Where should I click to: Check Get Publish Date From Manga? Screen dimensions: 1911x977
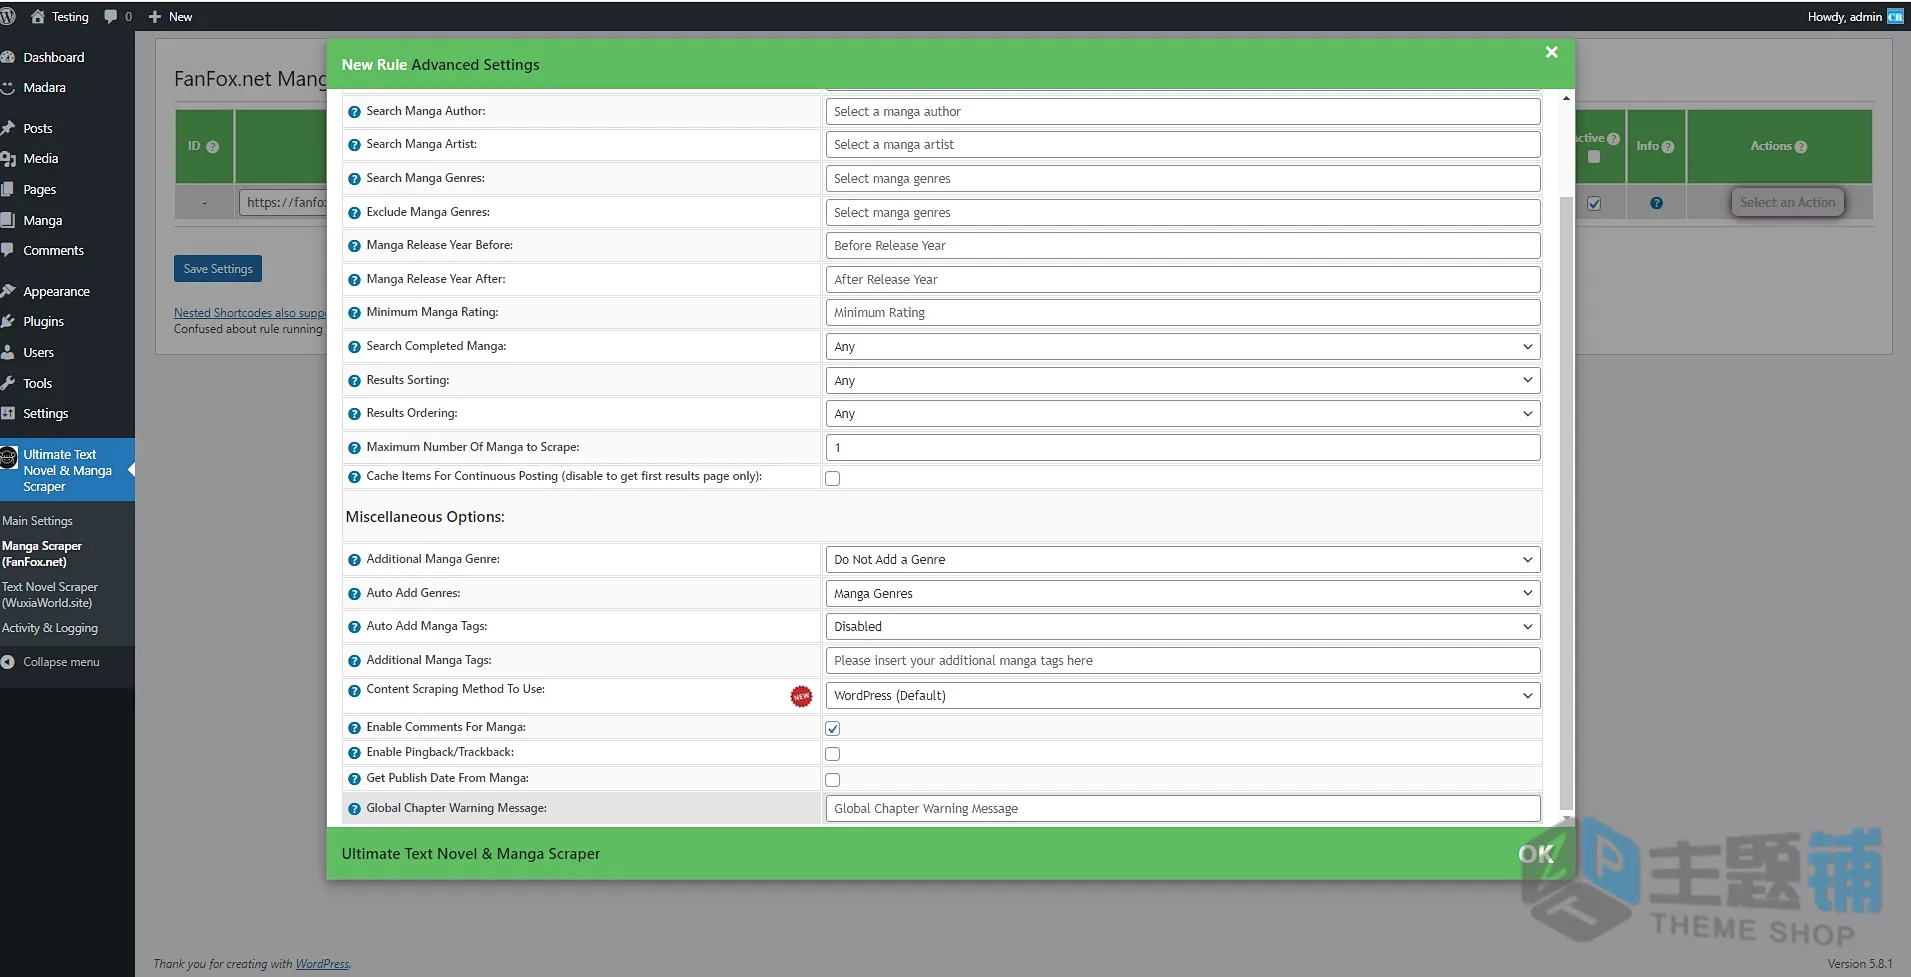[x=832, y=780]
